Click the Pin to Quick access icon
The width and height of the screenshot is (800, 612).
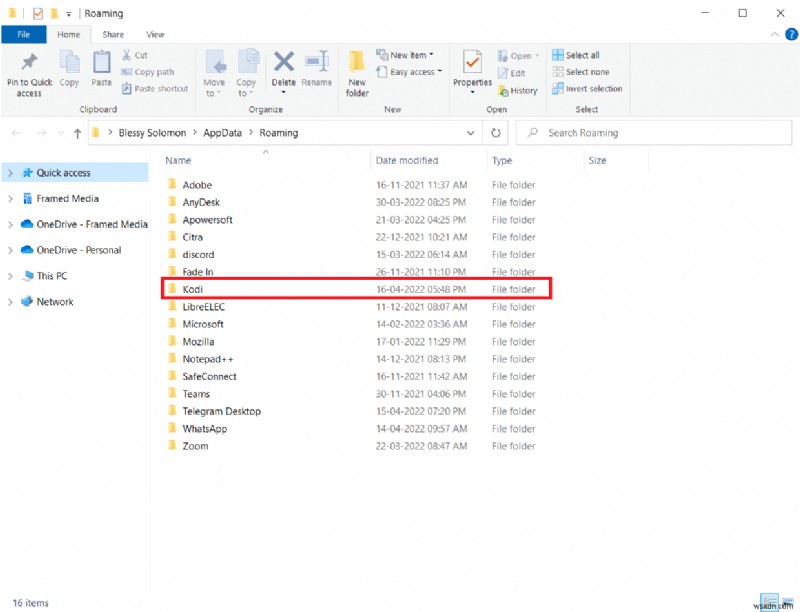point(29,62)
